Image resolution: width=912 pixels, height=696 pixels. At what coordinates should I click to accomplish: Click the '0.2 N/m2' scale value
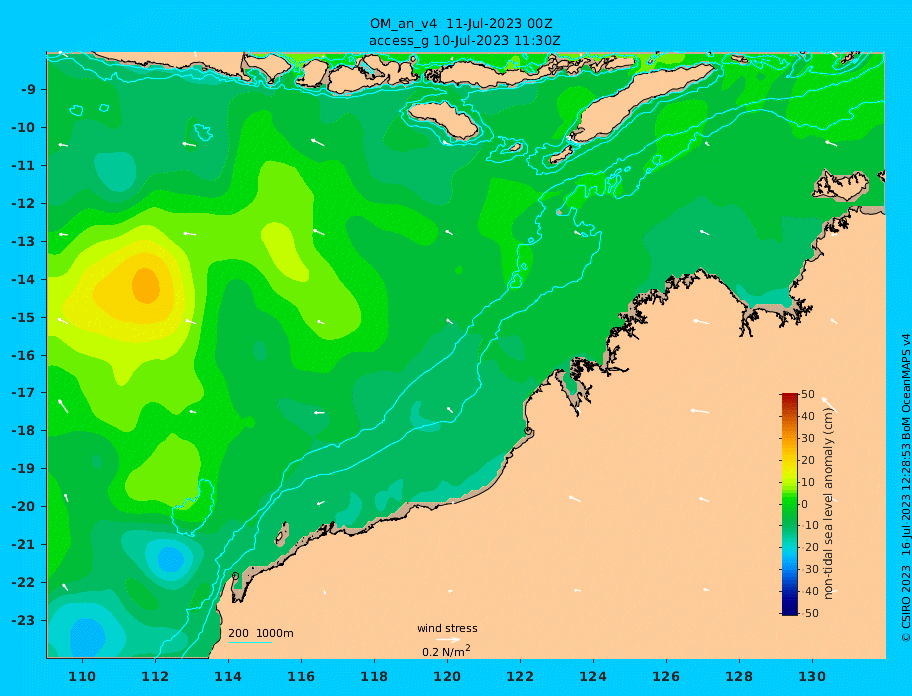click(x=446, y=651)
